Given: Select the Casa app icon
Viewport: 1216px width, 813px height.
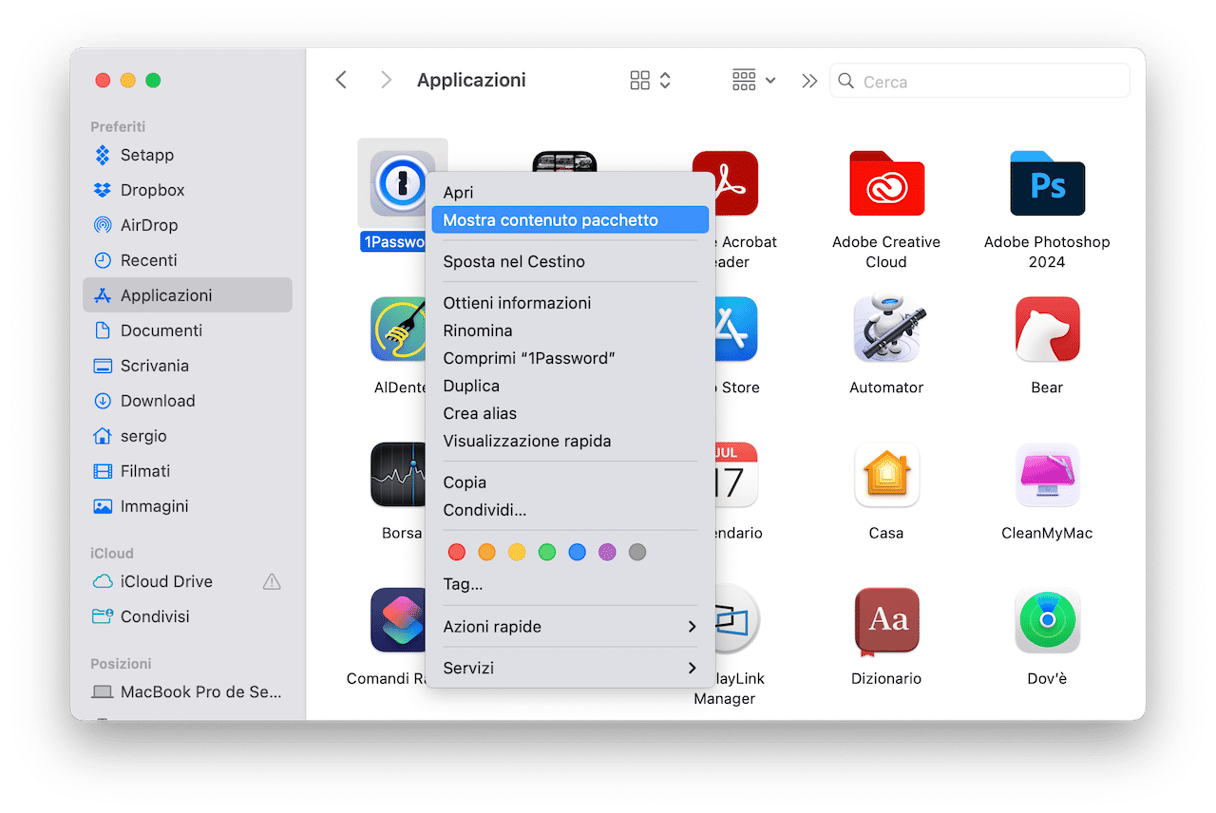Looking at the screenshot, I should click(886, 474).
